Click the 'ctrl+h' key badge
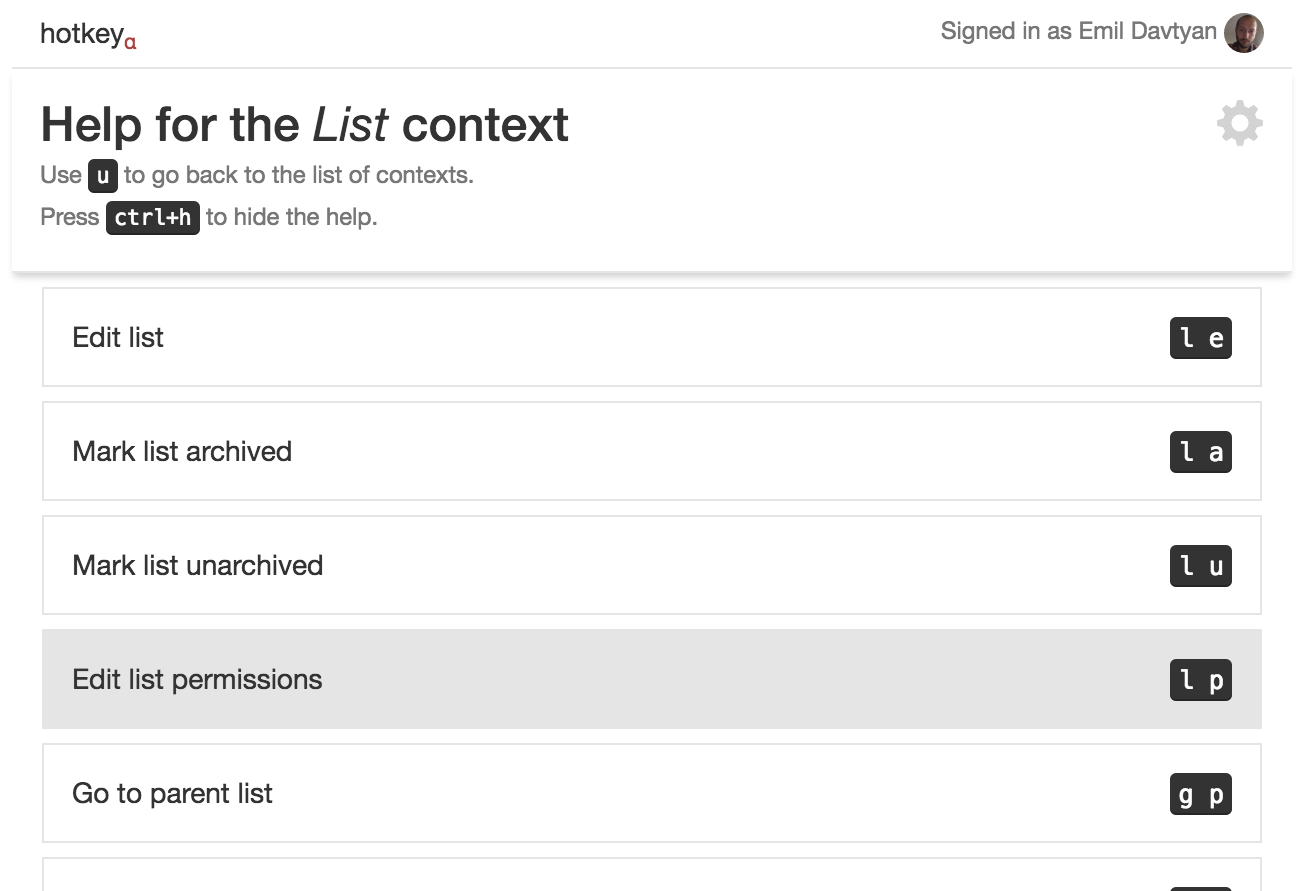This screenshot has height=891, width=1304. [x=153, y=217]
